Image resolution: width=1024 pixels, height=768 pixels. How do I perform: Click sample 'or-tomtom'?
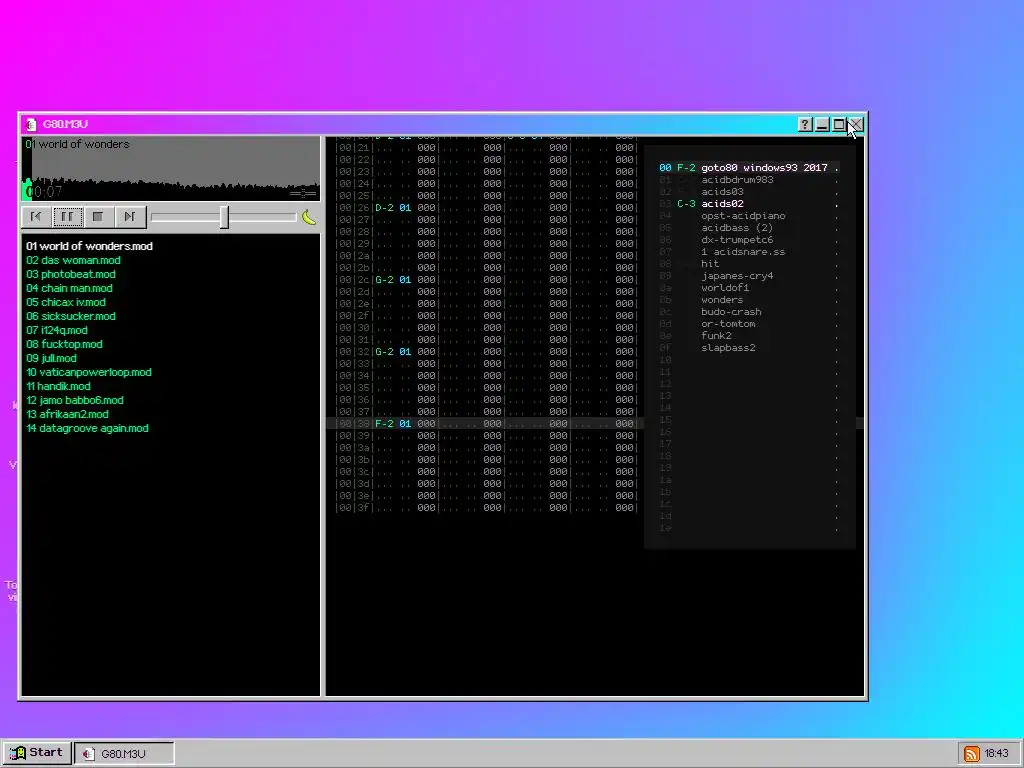pyautogui.click(x=728, y=324)
